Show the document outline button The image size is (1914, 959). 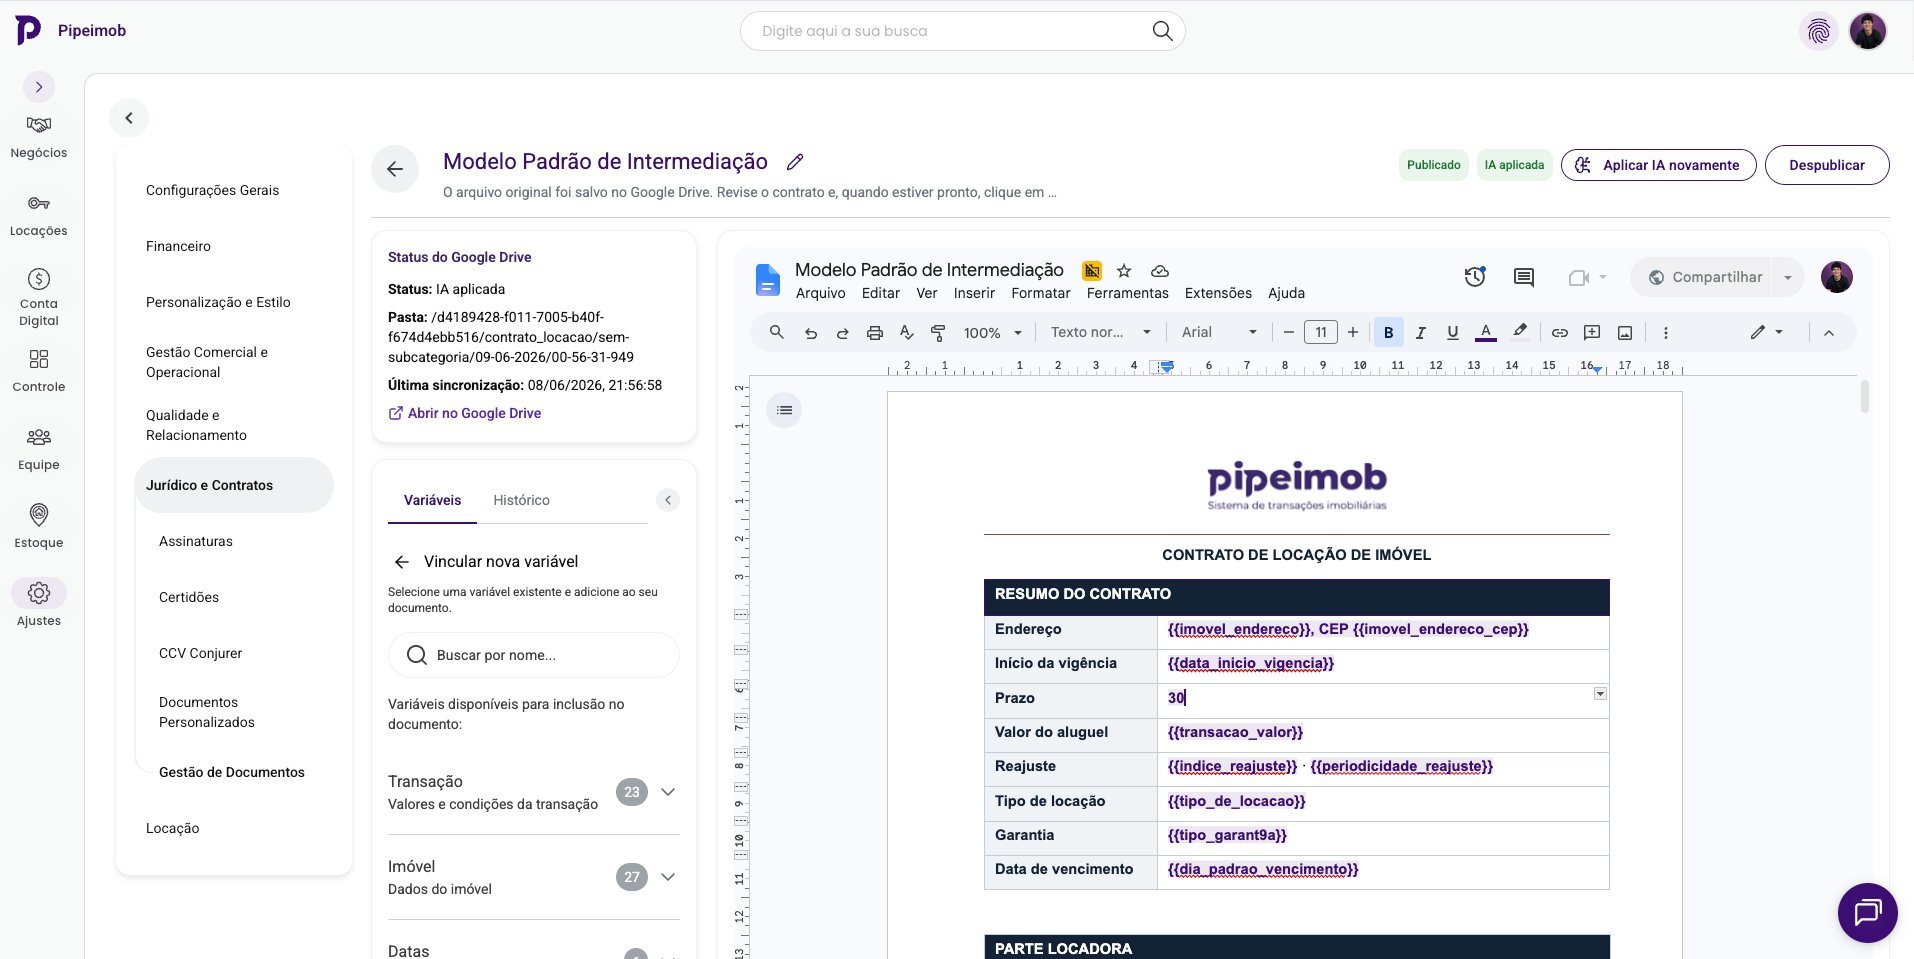click(784, 410)
